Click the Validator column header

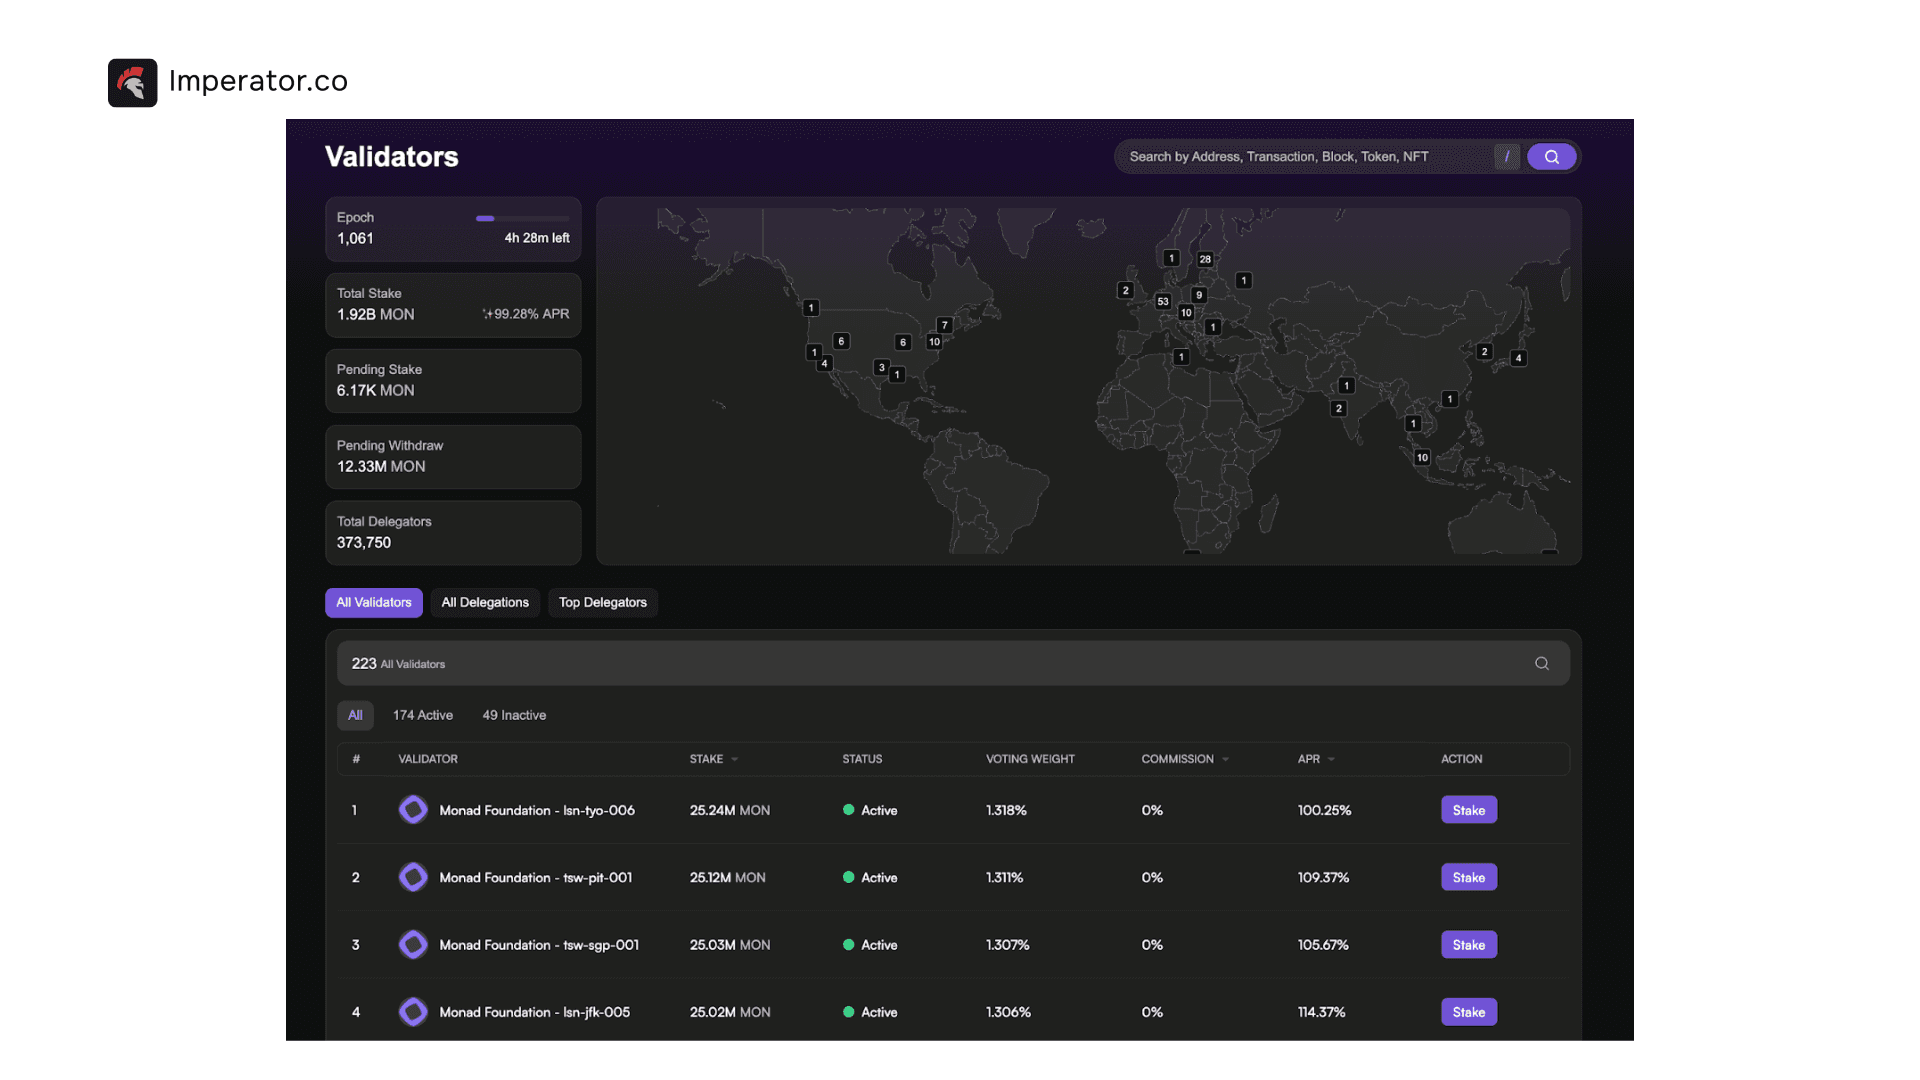428,760
